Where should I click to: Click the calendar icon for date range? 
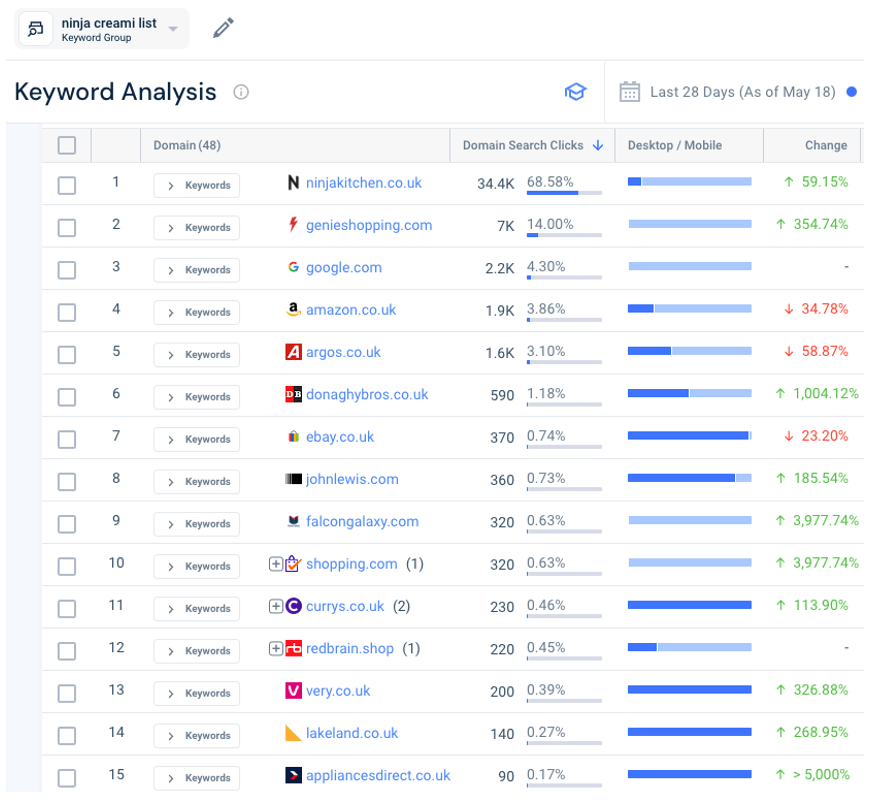[629, 91]
